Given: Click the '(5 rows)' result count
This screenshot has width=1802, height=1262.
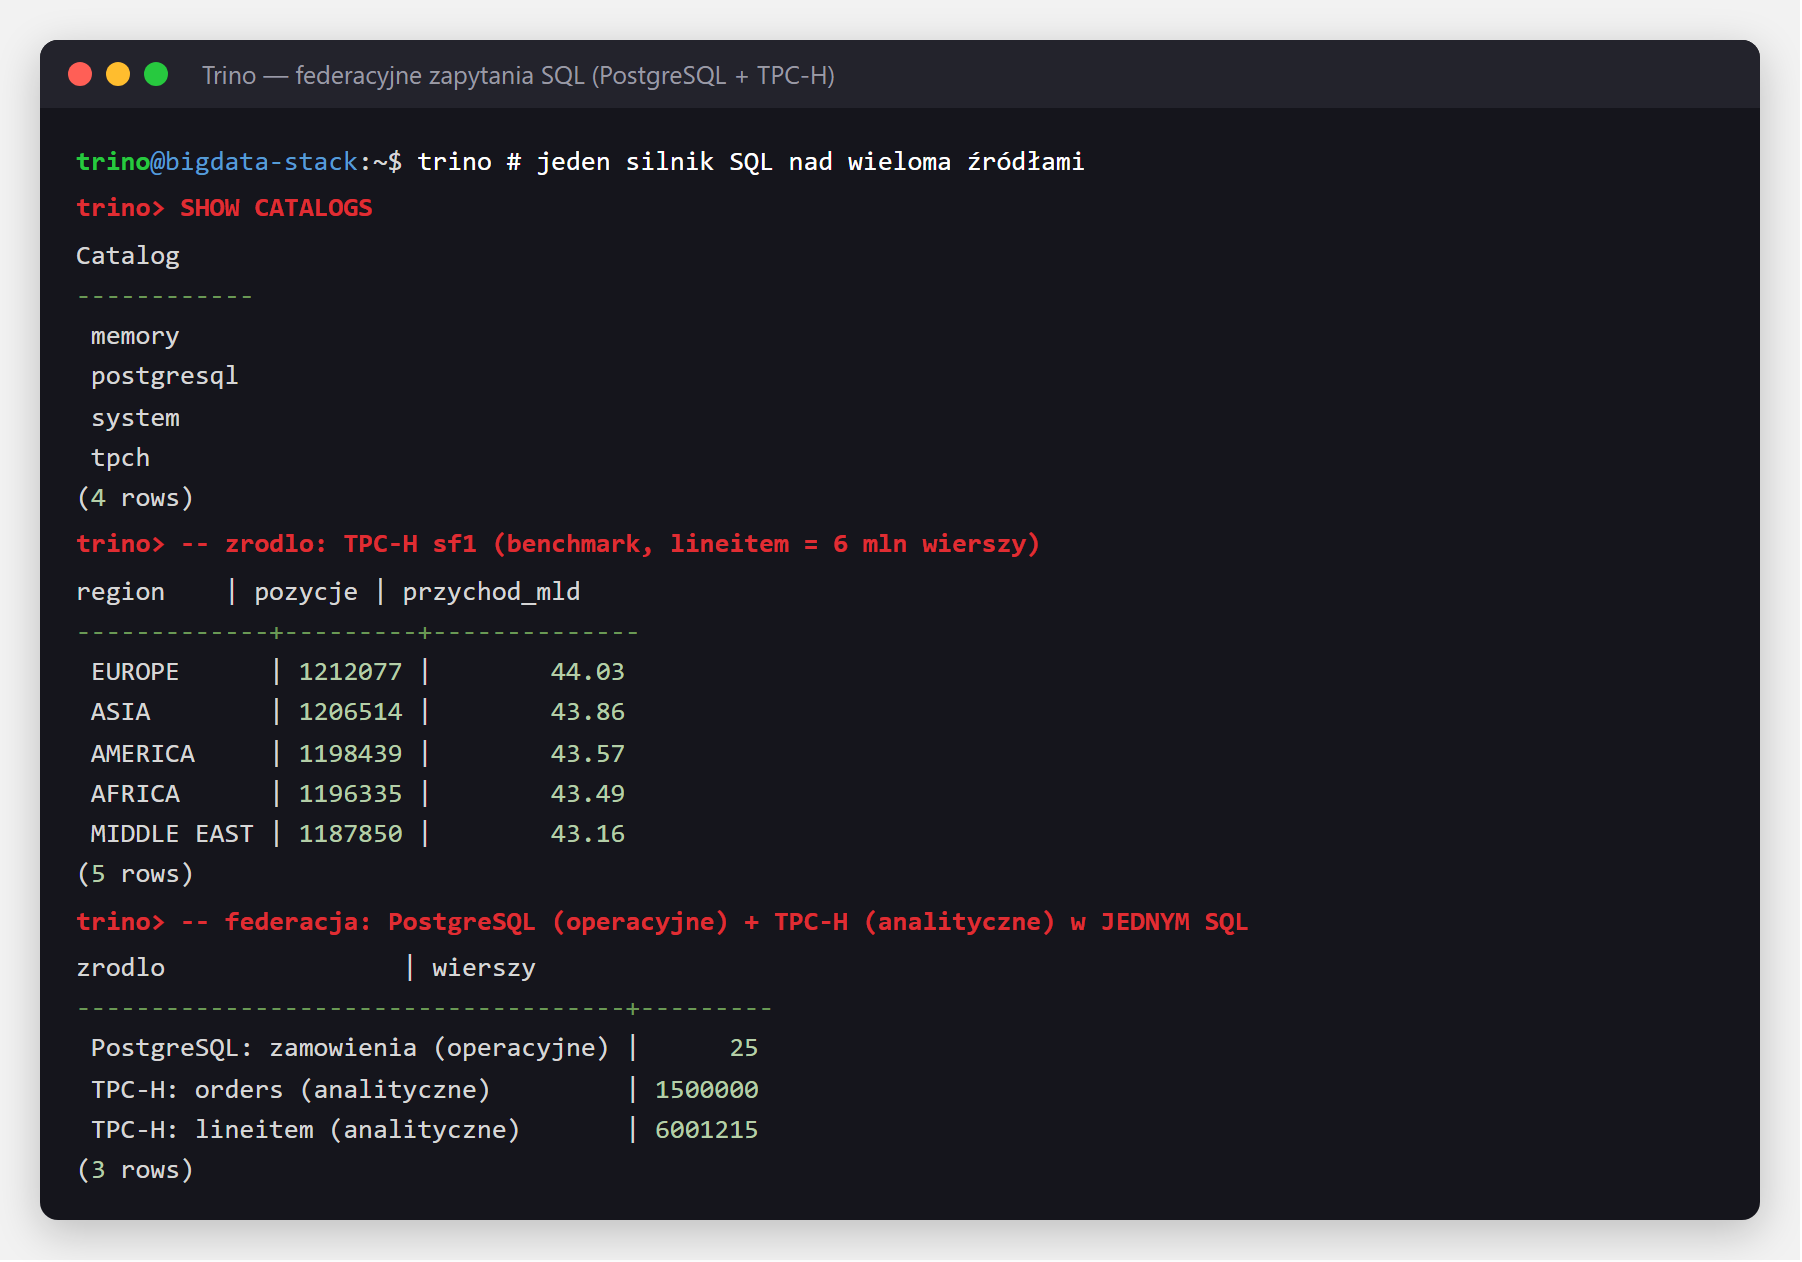Looking at the screenshot, I should coord(135,874).
